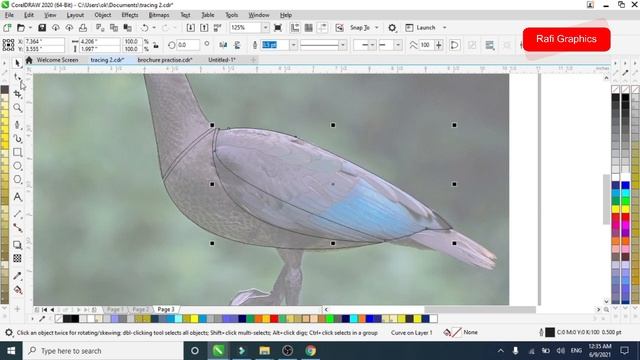Image resolution: width=640 pixels, height=360 pixels.
Task: Open the outline width dropdown arrow
Action: (293, 45)
